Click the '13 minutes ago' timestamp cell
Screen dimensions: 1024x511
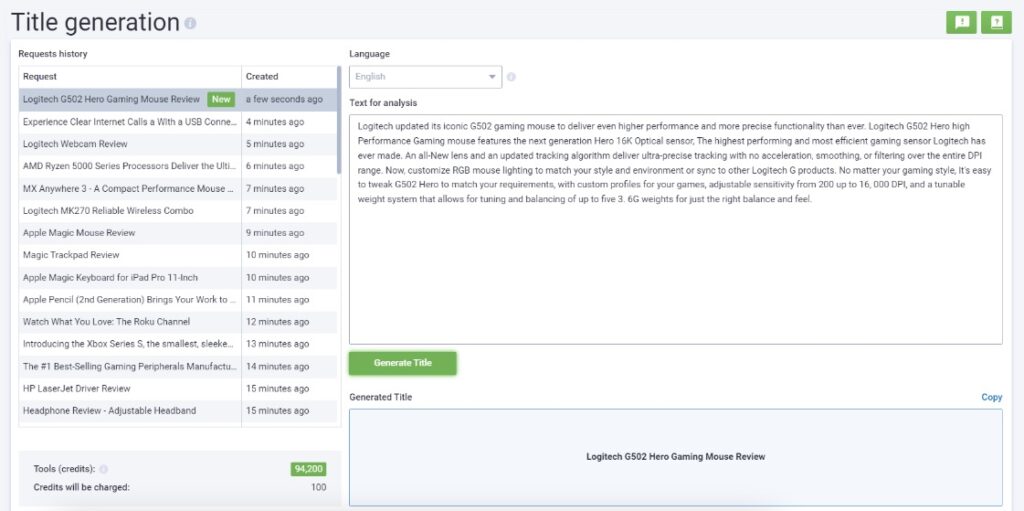[x=289, y=344]
